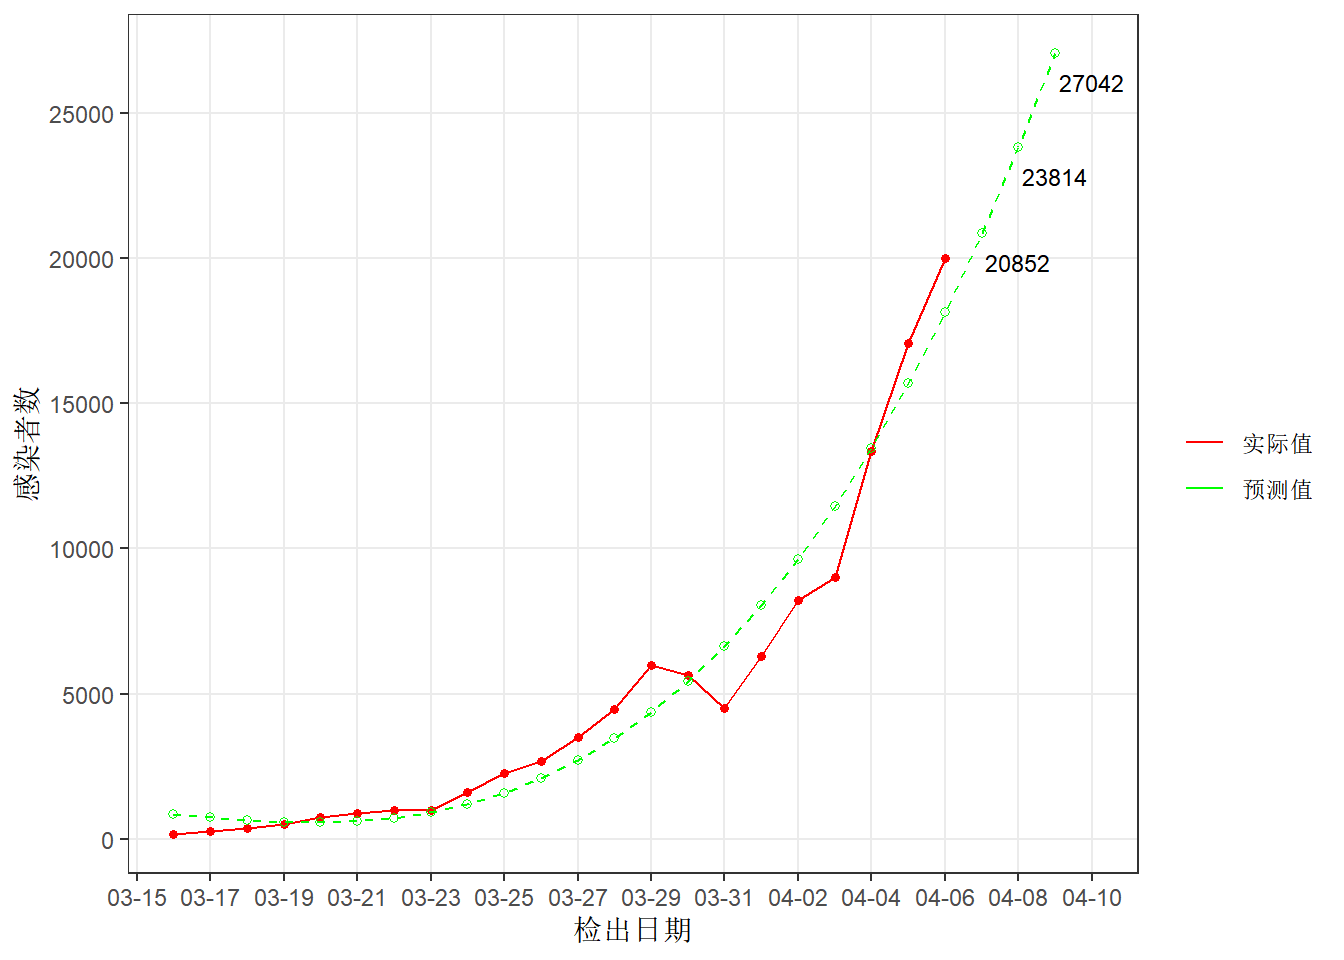Click the green forecast point at 04-08
This screenshot has width=1344, height=960.
coord(1018,148)
